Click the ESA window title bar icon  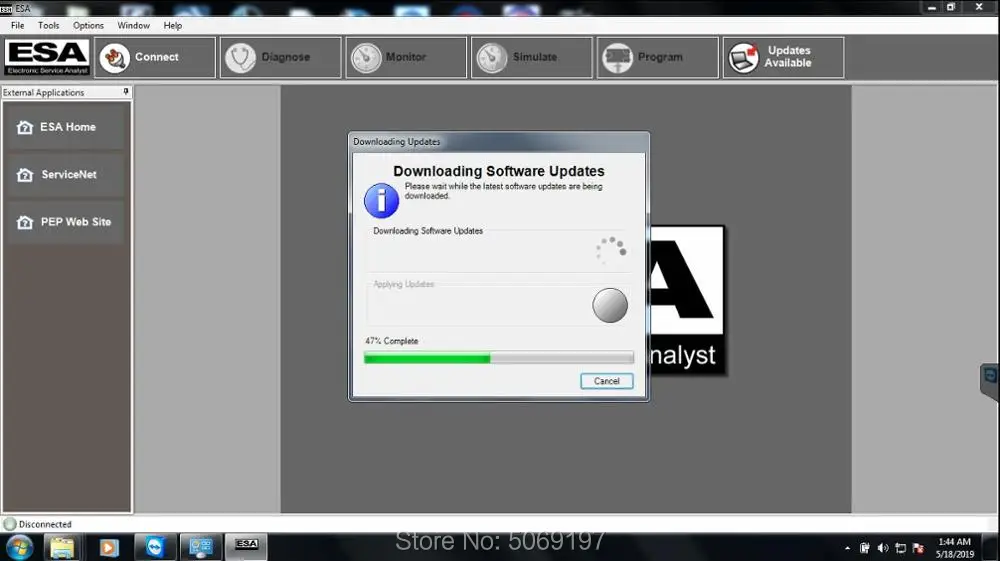coord(6,9)
